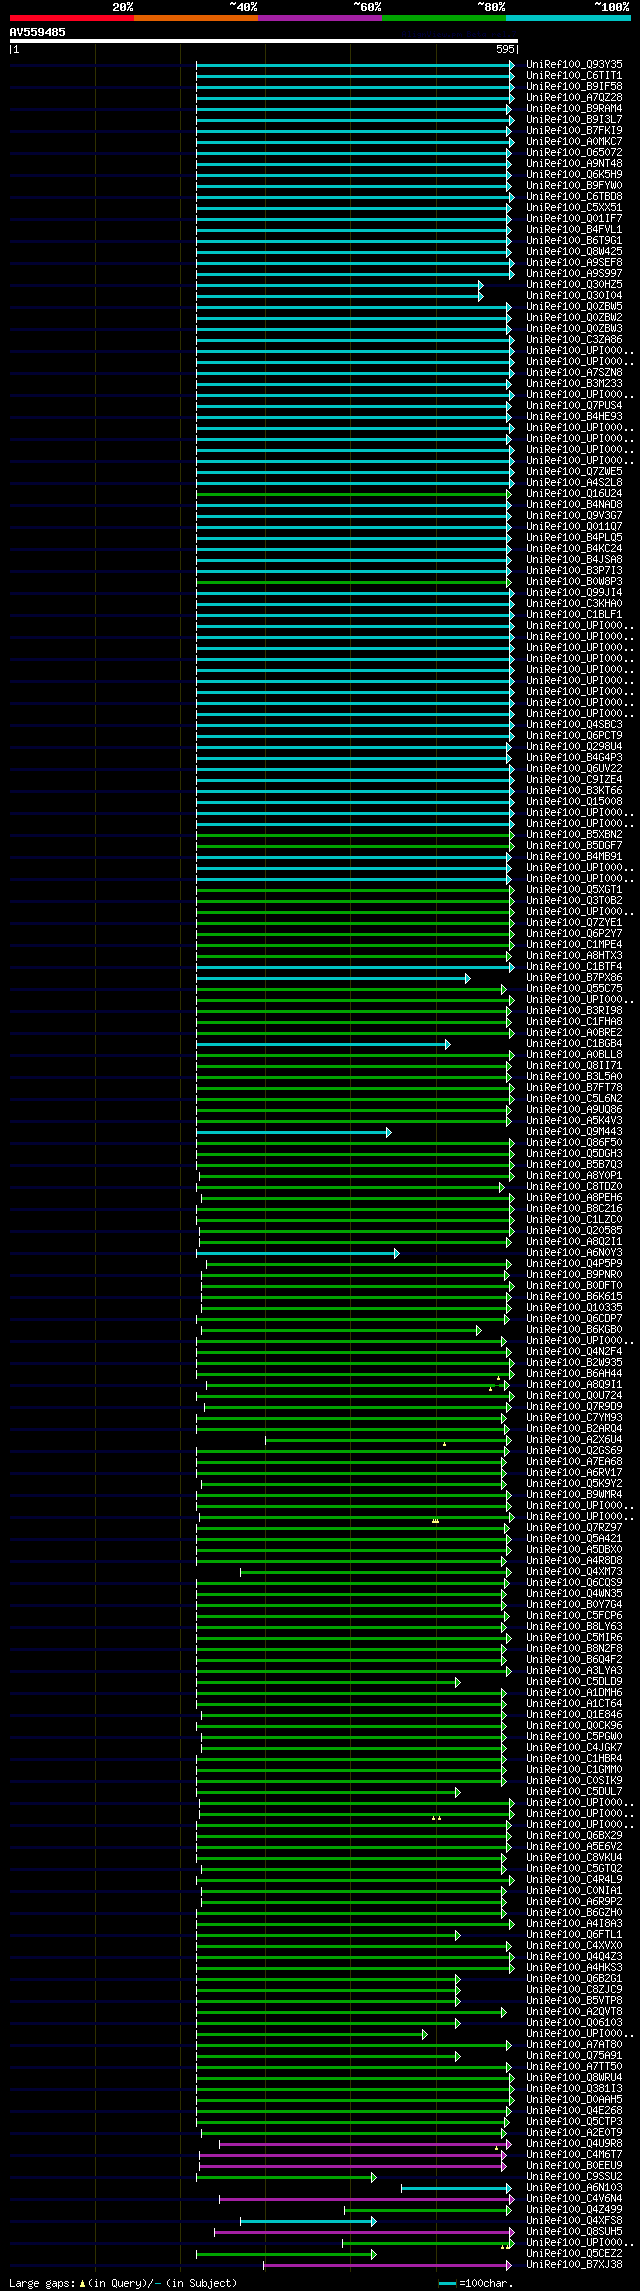Click the purple ~60% identity legend segment
640x2291 pixels.
[x=320, y=18]
